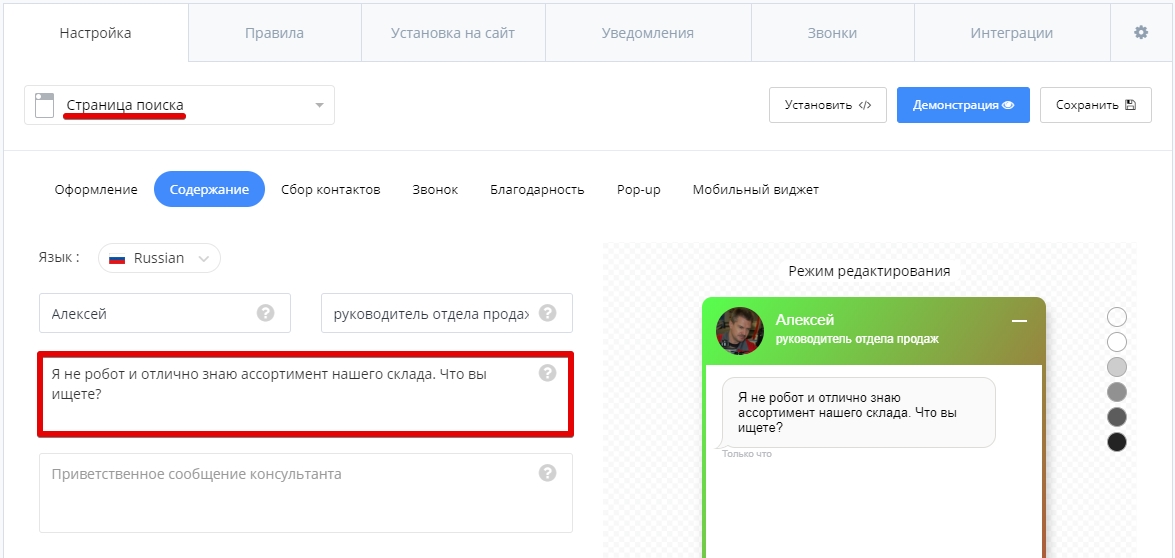The height and width of the screenshot is (558, 1175).
Task: Select the medium gray color swatch
Action: point(1117,392)
